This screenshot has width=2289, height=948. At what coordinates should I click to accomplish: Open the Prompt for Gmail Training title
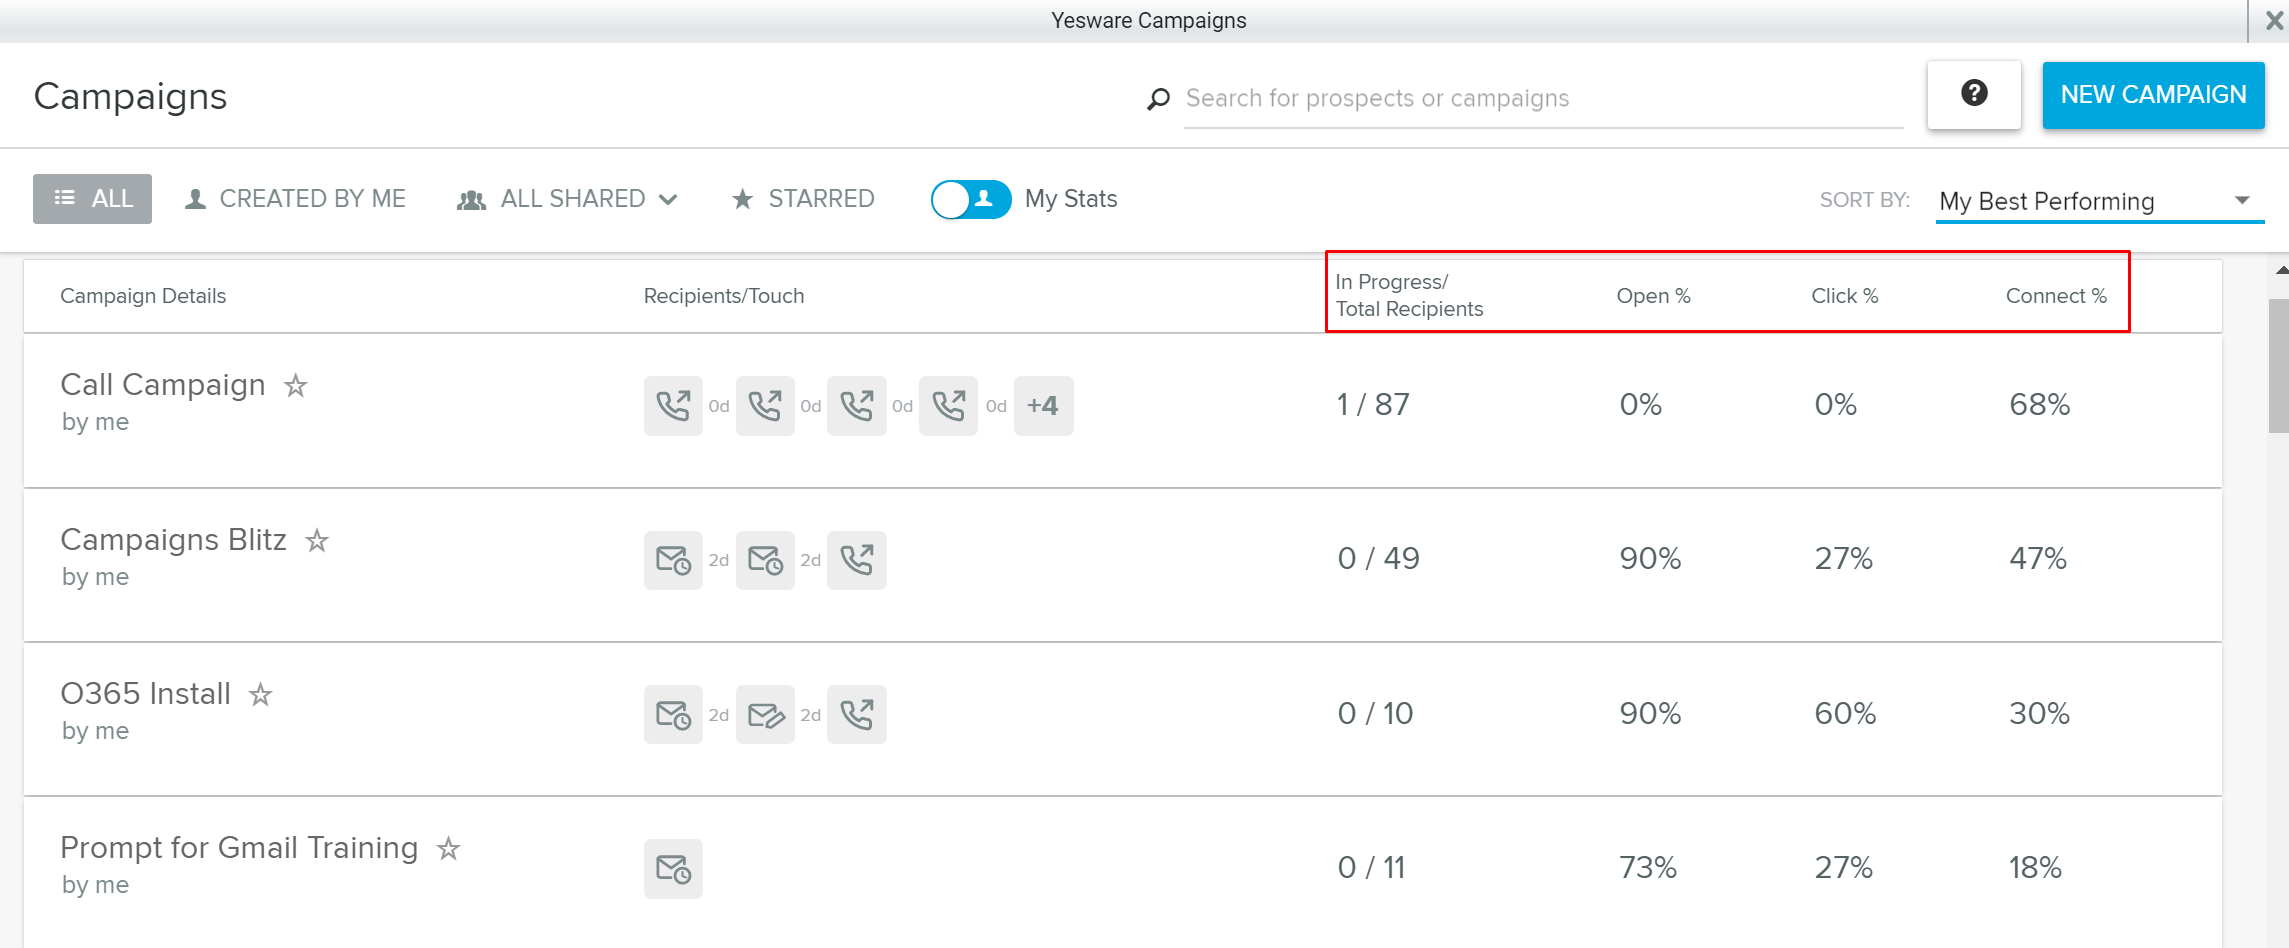(239, 848)
